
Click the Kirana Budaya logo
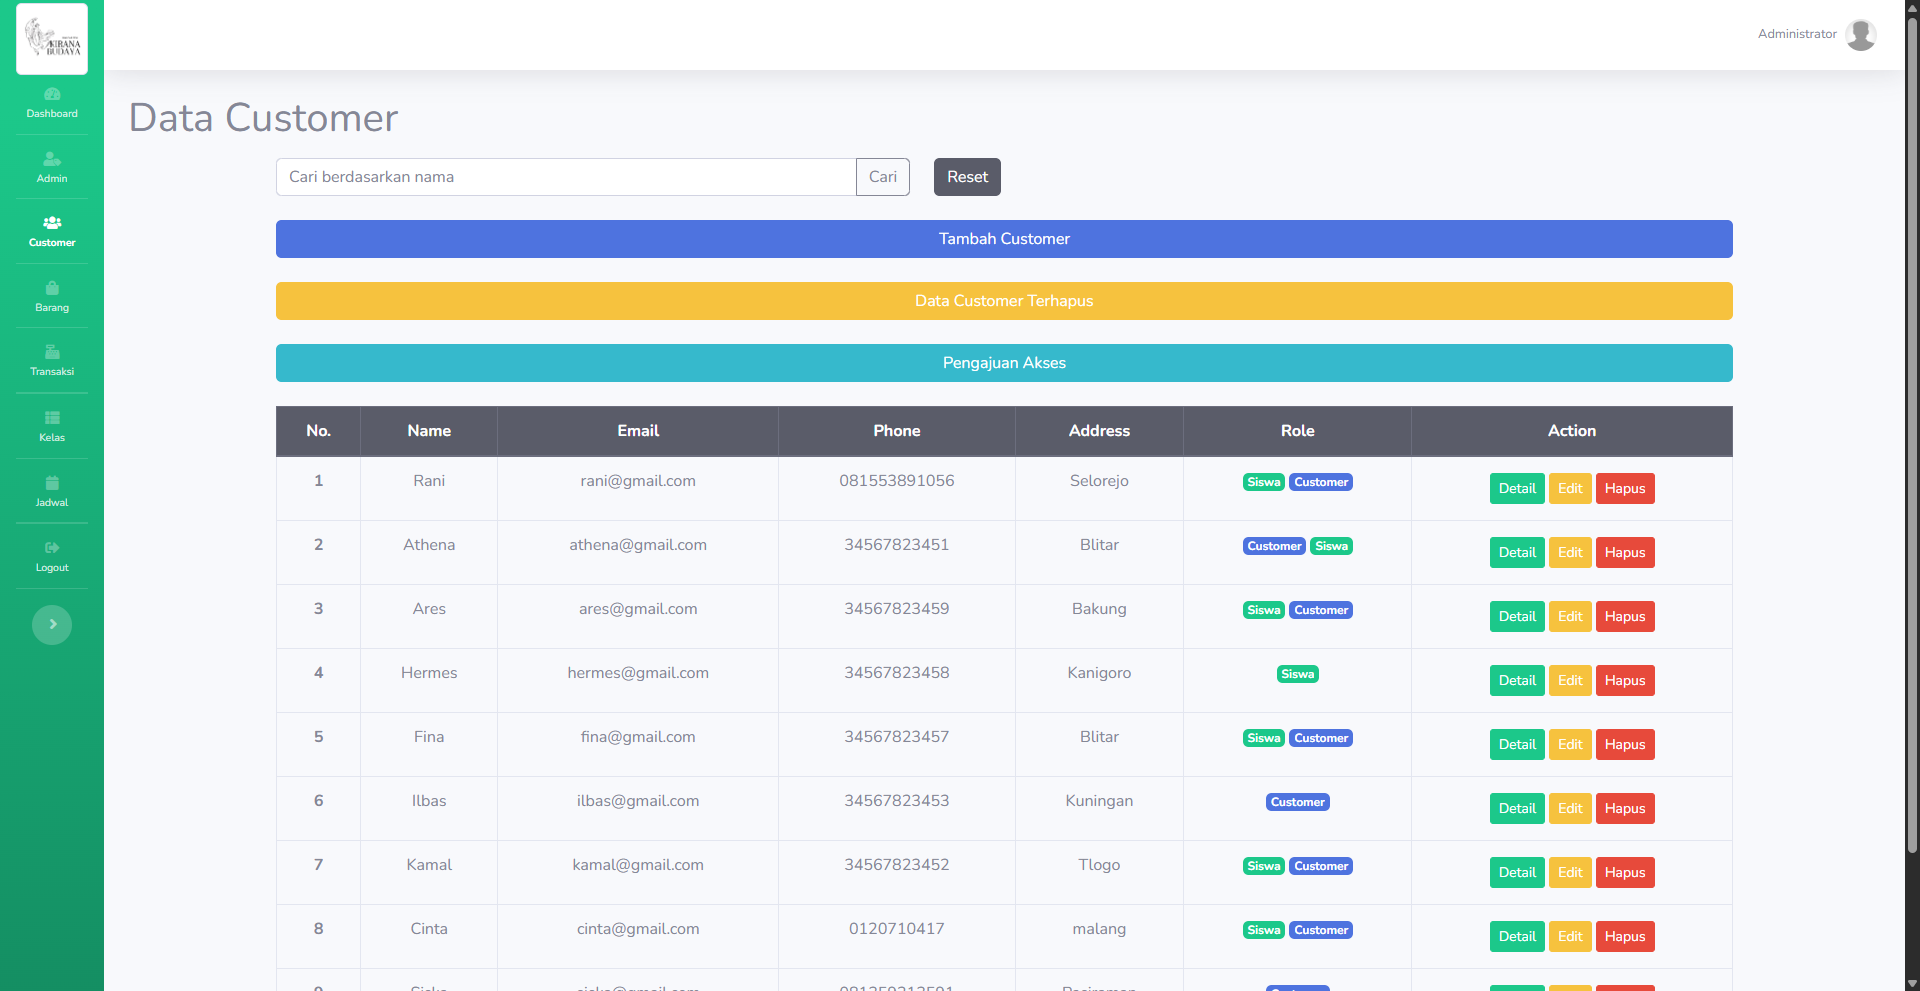coord(52,39)
